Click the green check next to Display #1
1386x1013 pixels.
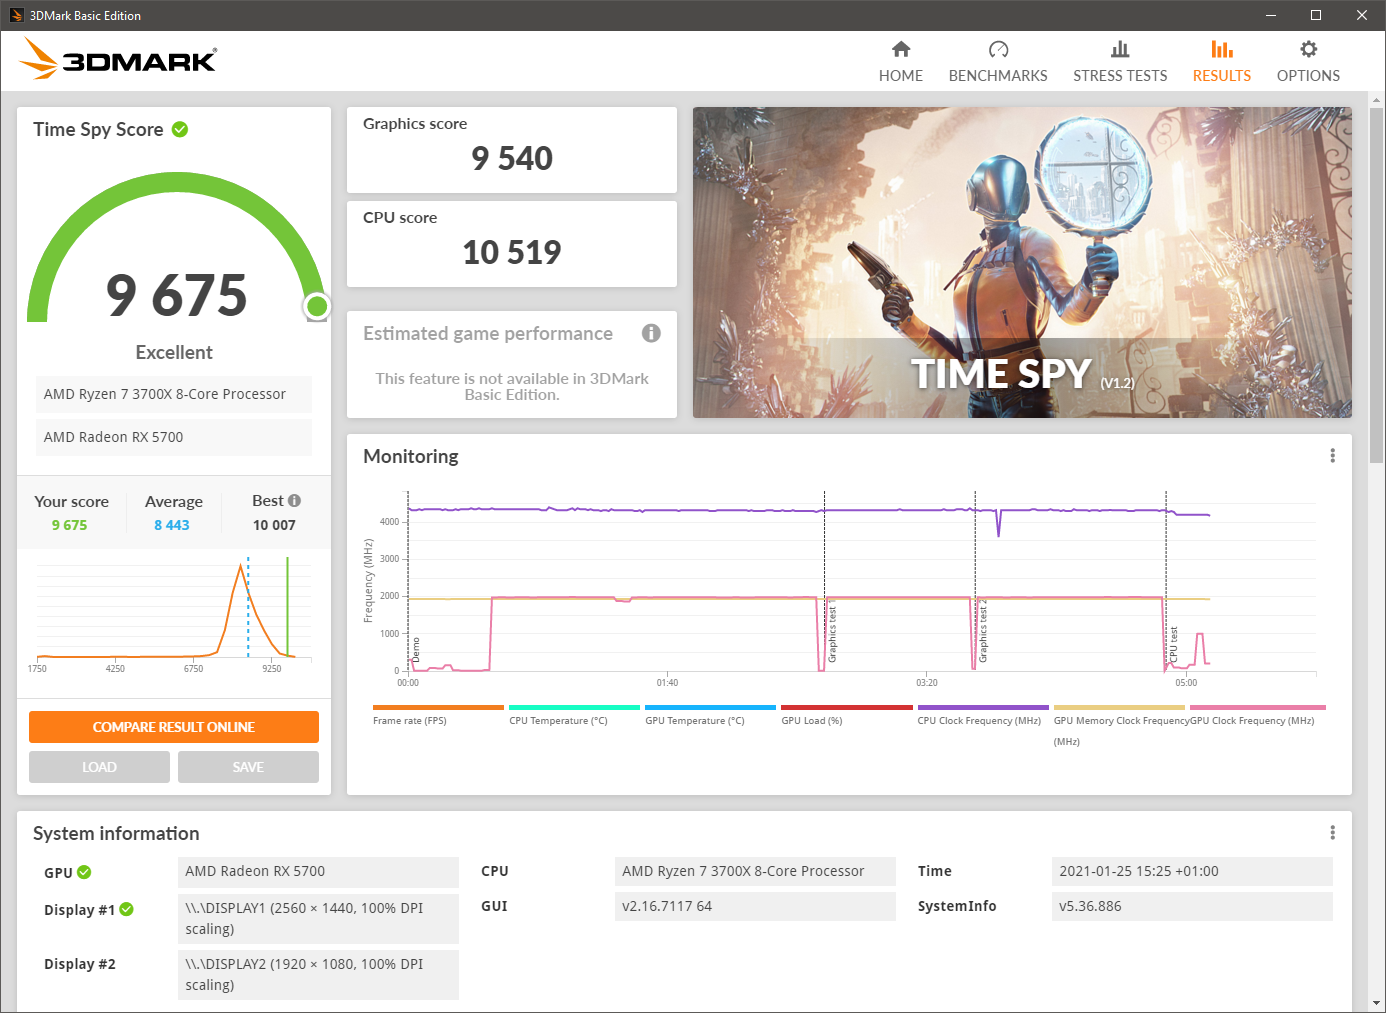point(126,910)
